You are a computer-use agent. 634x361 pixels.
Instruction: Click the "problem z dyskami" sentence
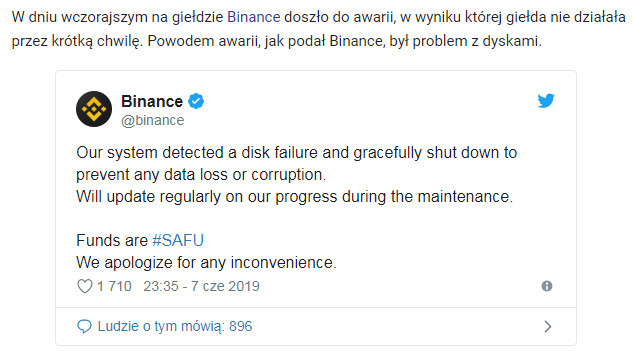coord(344,41)
